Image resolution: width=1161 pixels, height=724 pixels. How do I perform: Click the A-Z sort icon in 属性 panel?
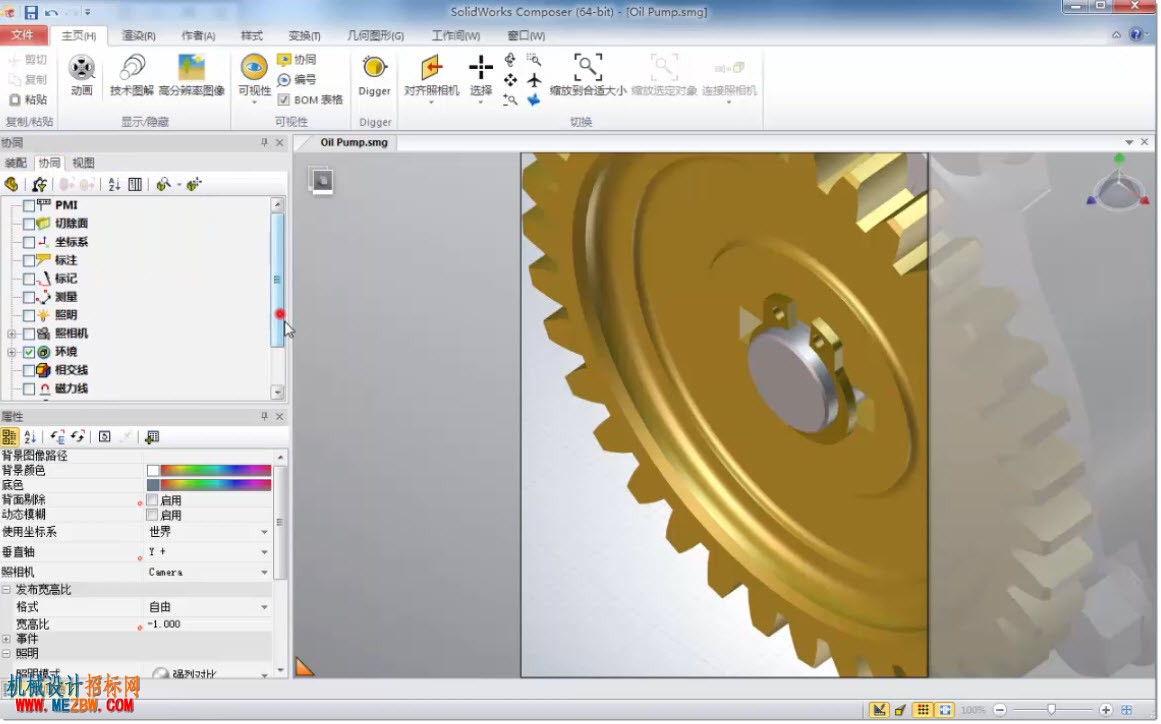pyautogui.click(x=30, y=437)
